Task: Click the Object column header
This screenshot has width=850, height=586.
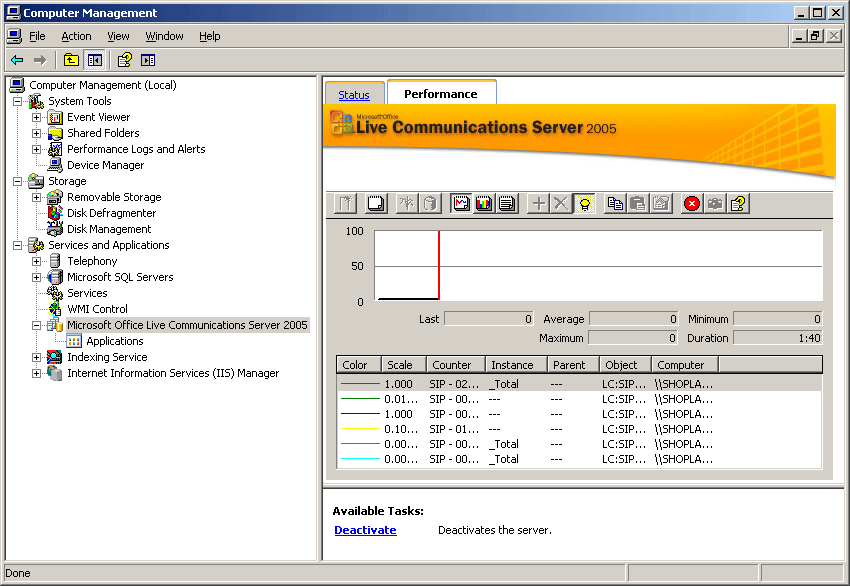Action: (x=626, y=365)
